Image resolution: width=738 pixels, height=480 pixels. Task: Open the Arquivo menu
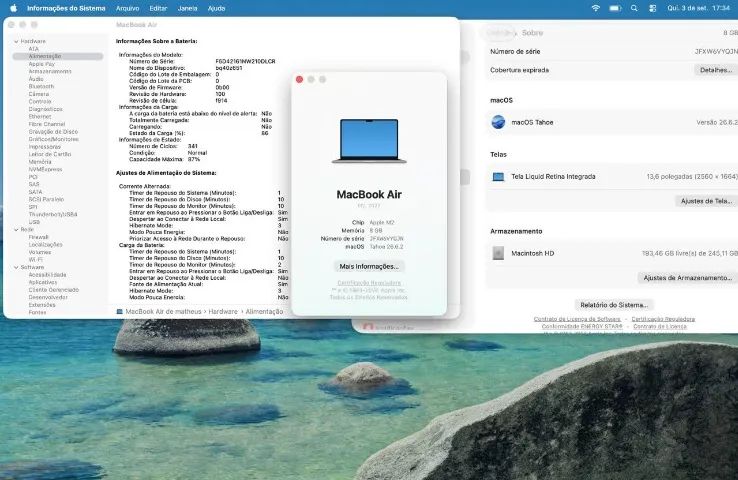[x=128, y=8]
